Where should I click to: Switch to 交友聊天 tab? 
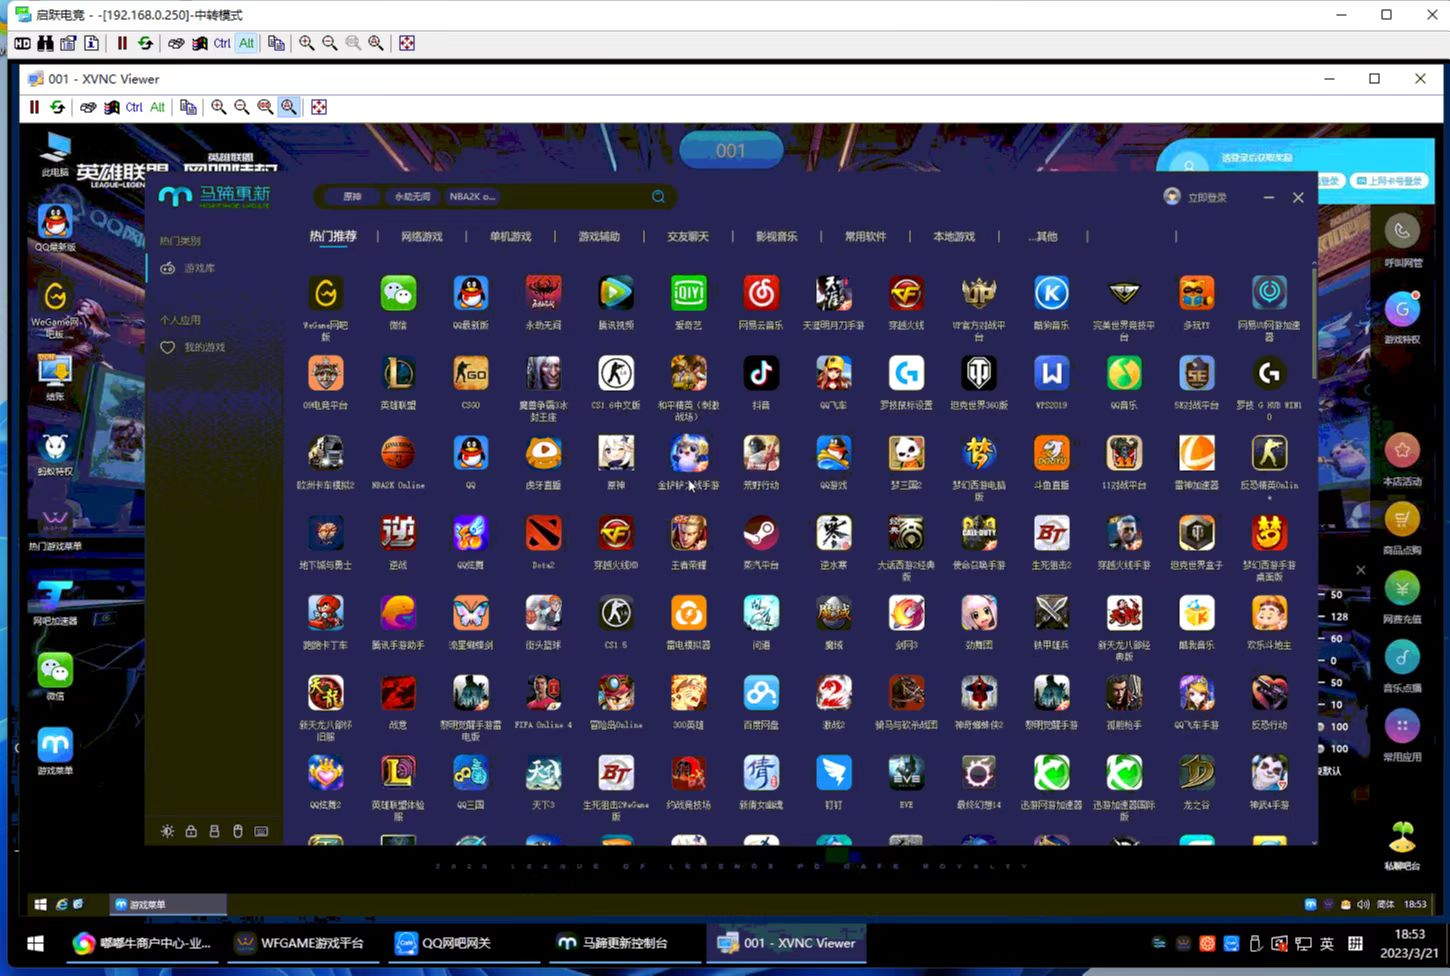[x=688, y=237]
